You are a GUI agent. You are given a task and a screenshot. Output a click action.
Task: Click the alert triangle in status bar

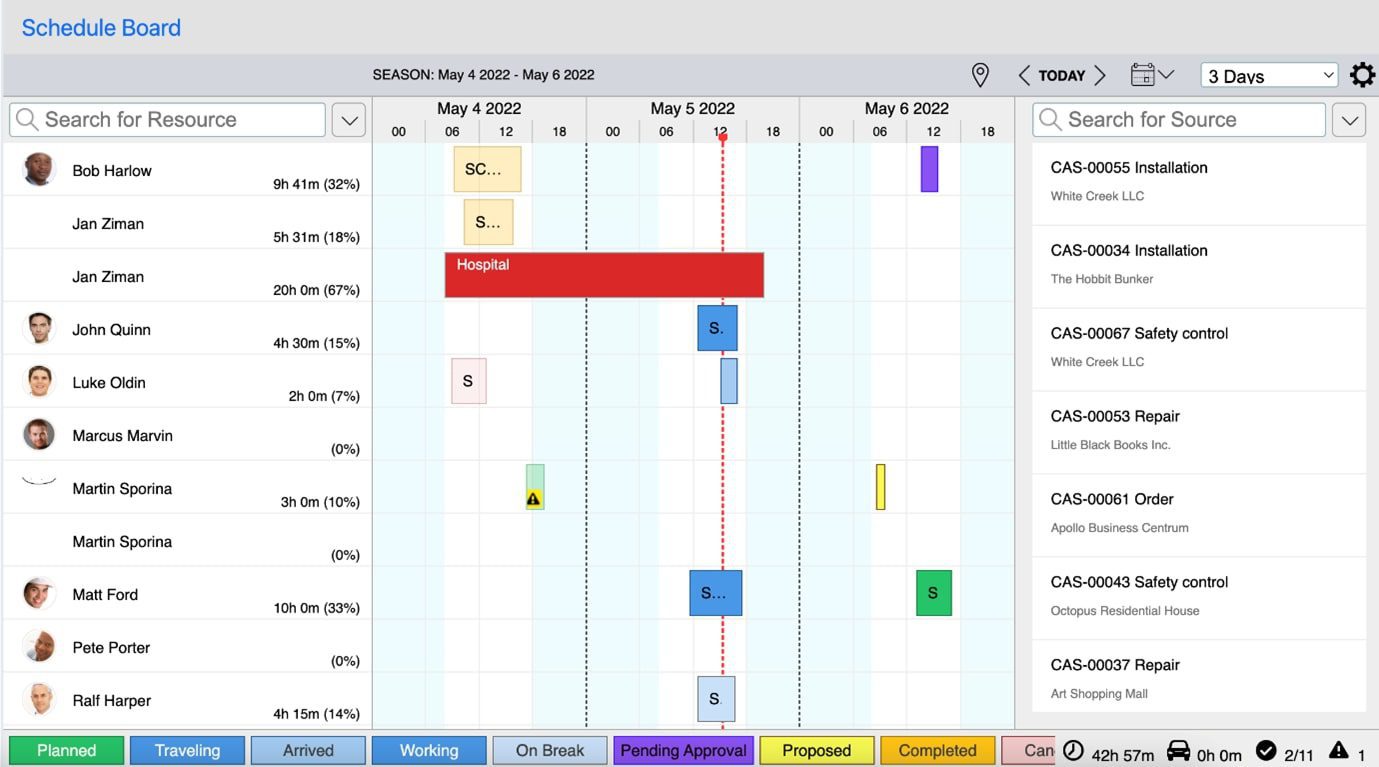click(1338, 751)
